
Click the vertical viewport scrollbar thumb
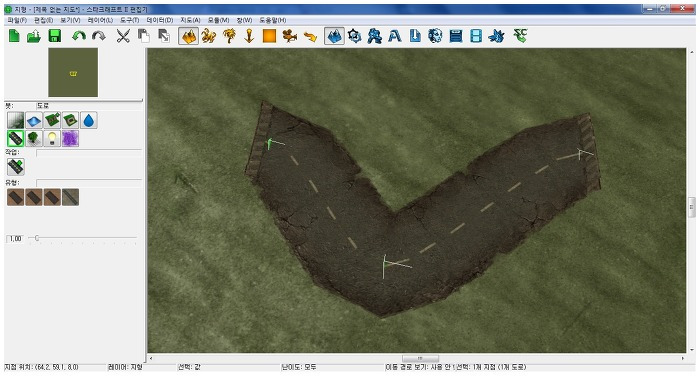tap(692, 207)
